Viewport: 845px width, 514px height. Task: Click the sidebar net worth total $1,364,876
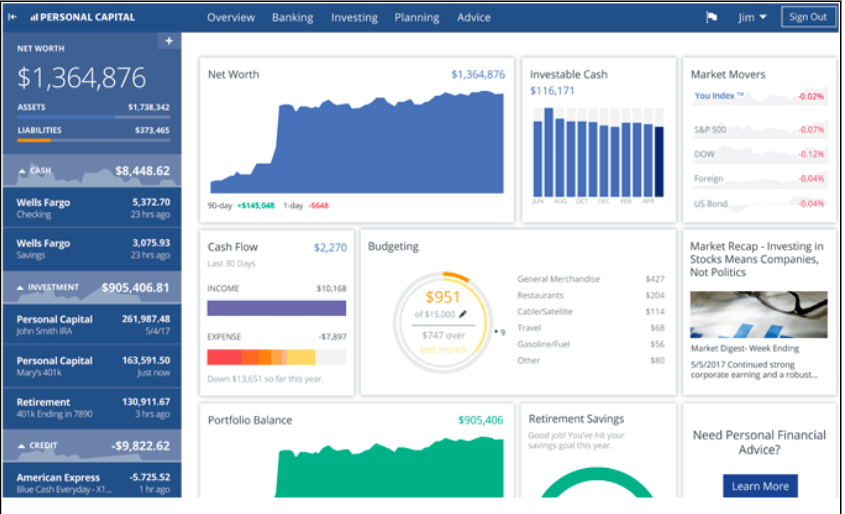(x=81, y=78)
